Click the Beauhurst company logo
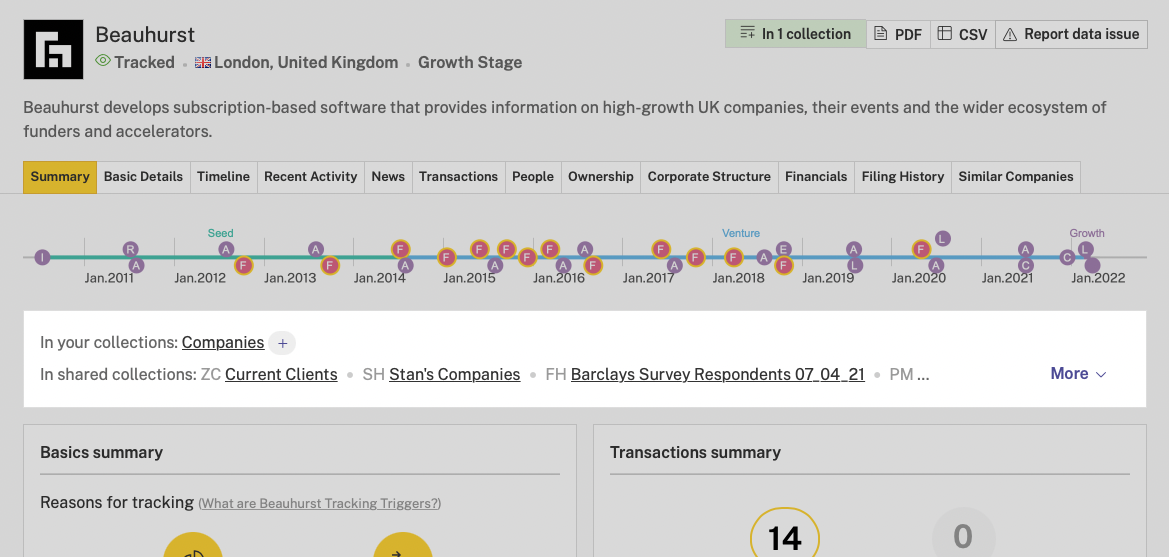 click(54, 49)
